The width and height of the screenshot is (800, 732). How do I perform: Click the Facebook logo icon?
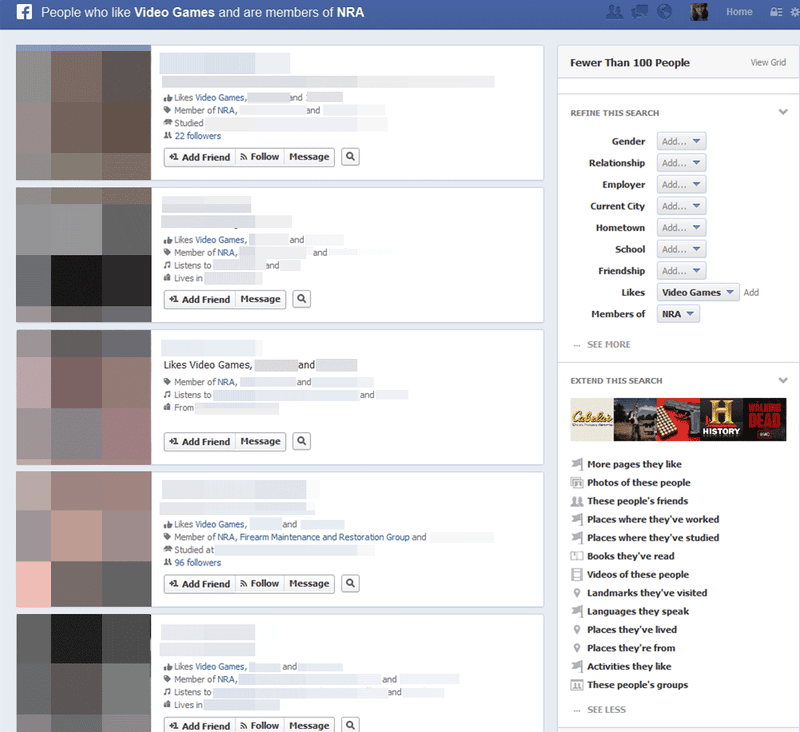pyautogui.click(x=24, y=12)
